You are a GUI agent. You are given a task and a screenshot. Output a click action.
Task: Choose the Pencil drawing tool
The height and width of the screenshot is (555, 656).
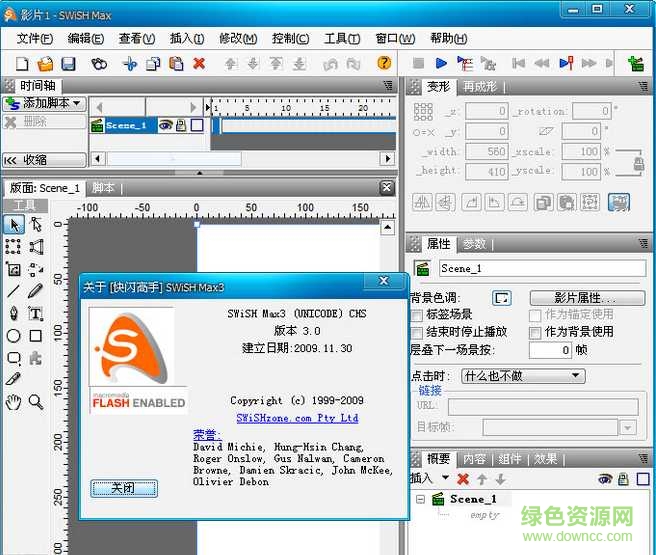pos(36,291)
